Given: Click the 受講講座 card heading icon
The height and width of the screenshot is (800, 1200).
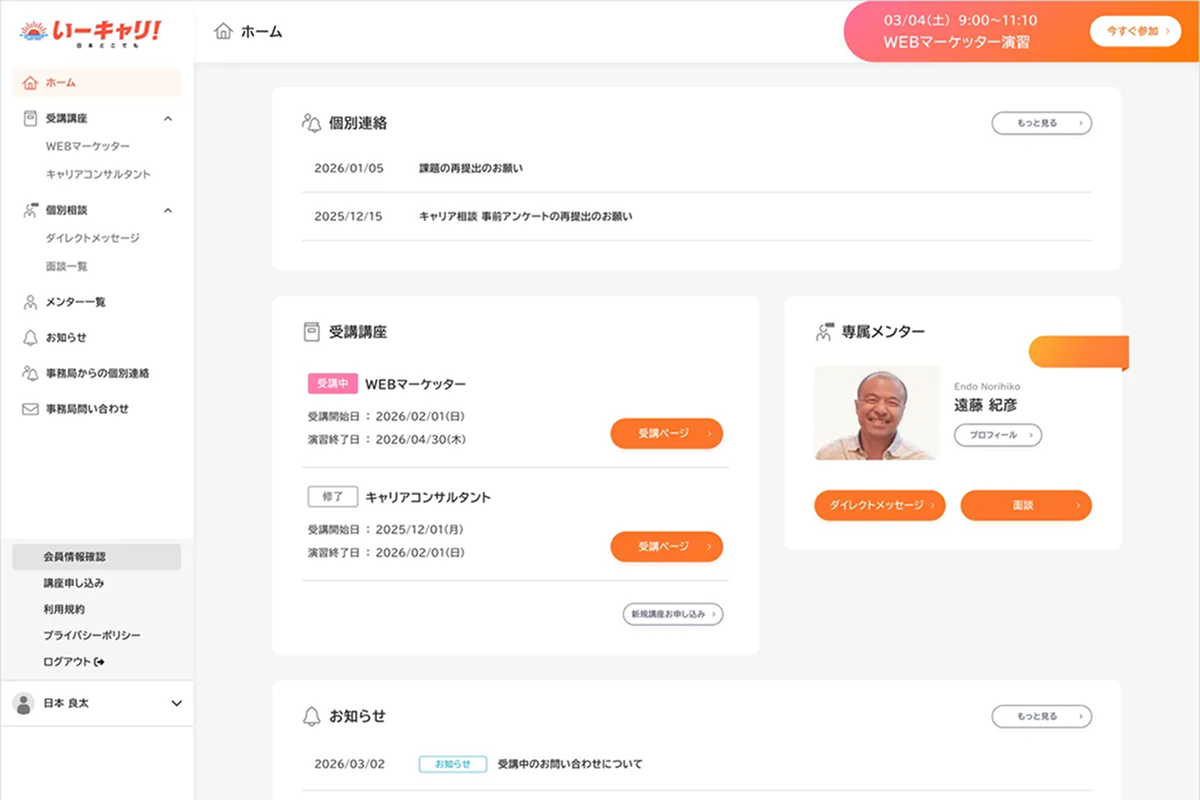Looking at the screenshot, I should [x=311, y=331].
